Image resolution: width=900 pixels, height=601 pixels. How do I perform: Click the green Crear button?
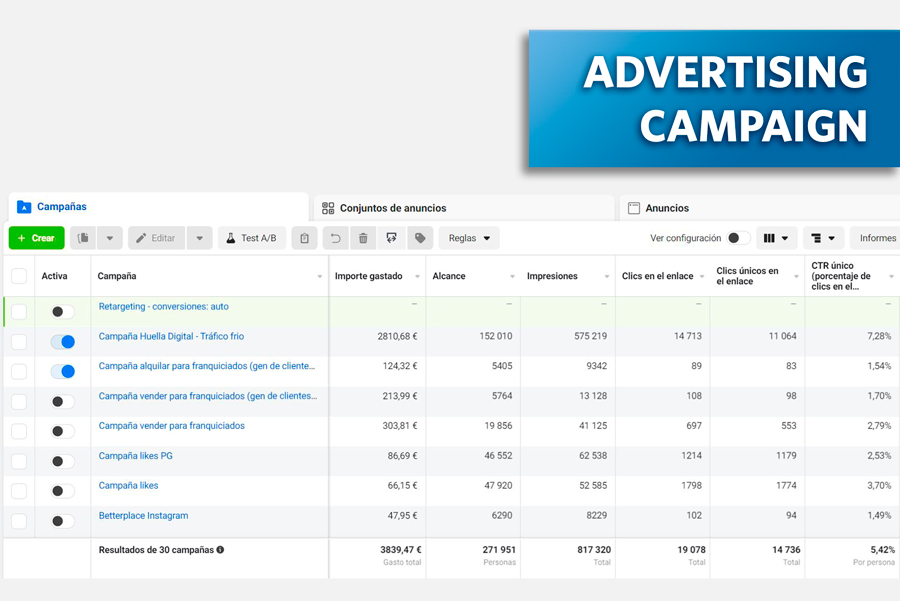click(36, 238)
